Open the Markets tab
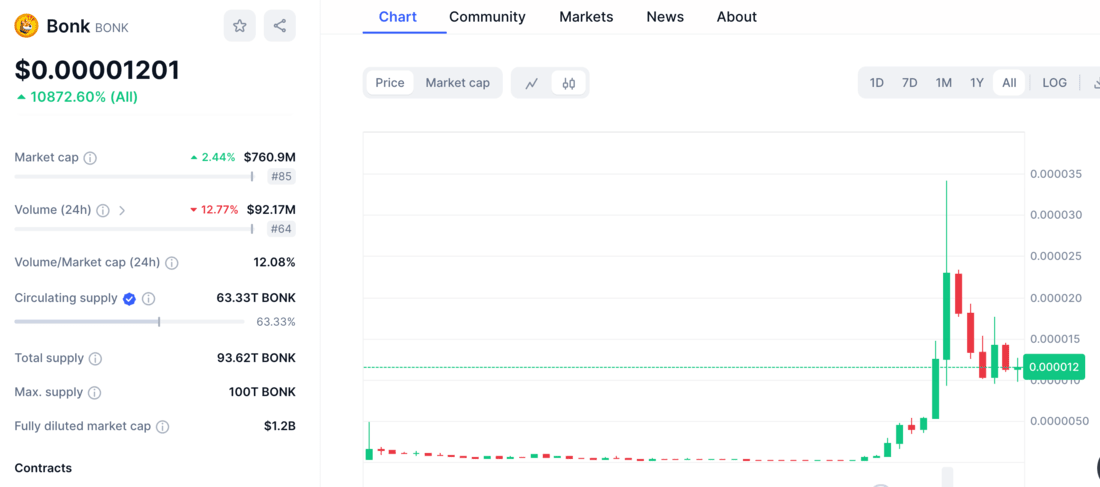This screenshot has height=487, width=1100. [x=586, y=17]
